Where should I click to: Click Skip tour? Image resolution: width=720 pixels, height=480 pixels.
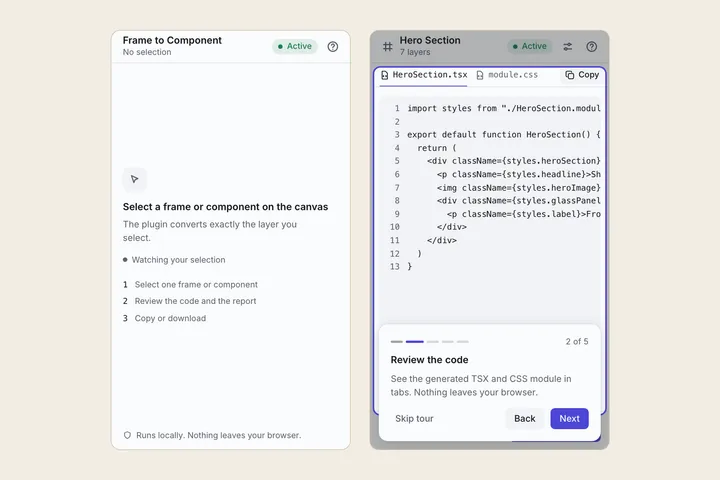tap(414, 418)
